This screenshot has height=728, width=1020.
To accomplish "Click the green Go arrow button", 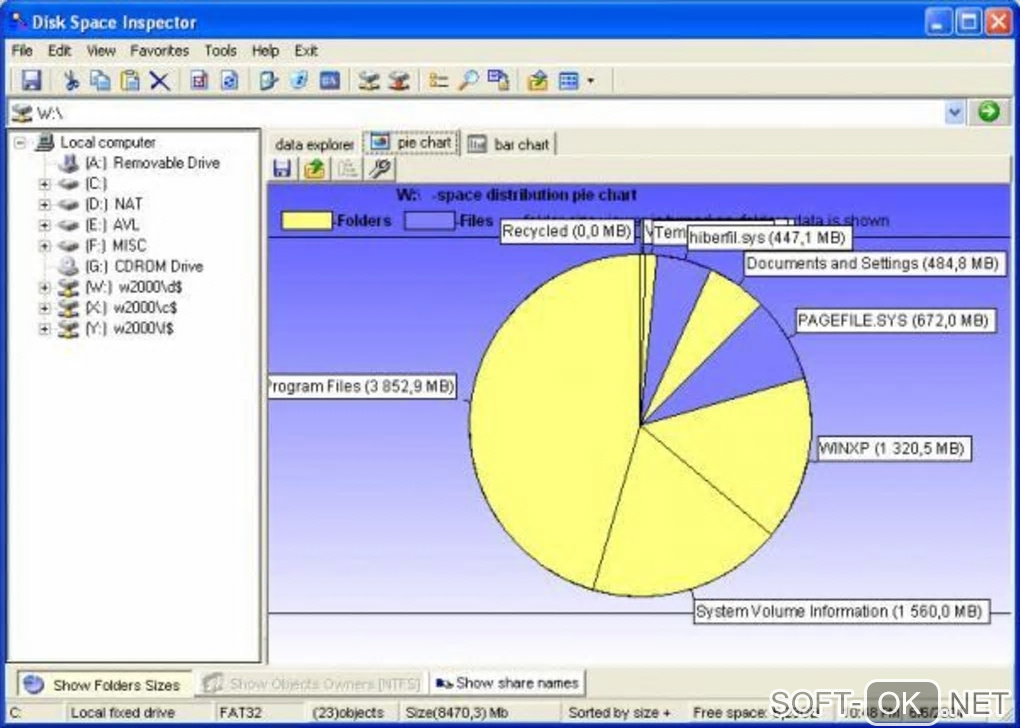I will pyautogui.click(x=988, y=112).
